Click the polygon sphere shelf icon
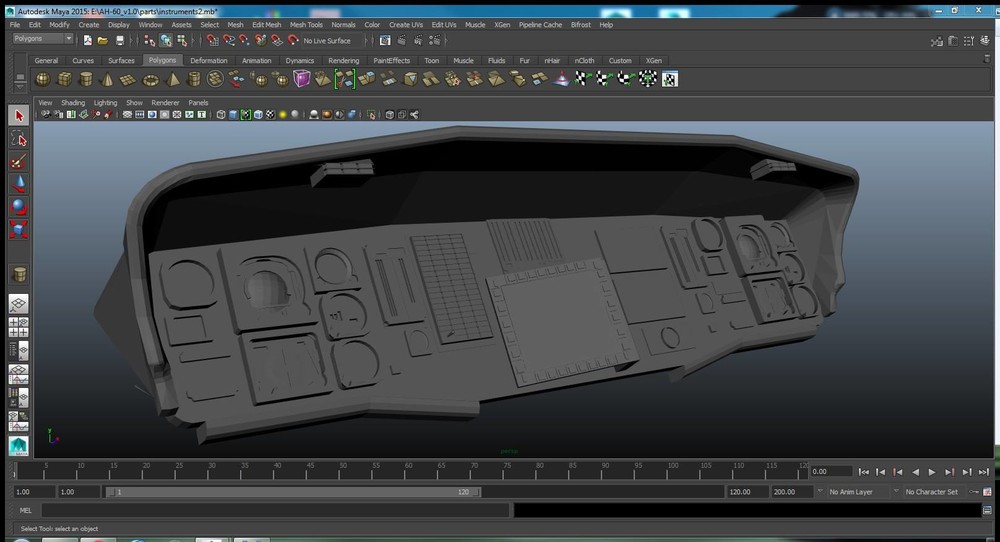Viewport: 1000px width, 542px height. click(x=43, y=79)
